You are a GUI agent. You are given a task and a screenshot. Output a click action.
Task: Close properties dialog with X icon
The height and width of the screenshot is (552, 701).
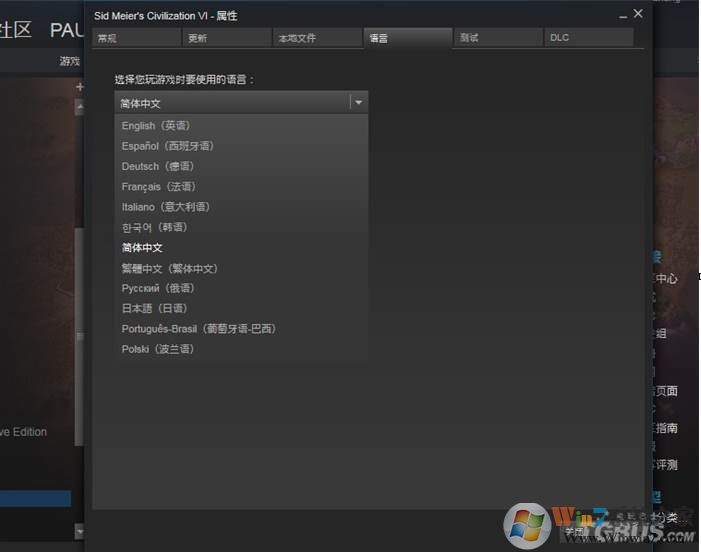pos(638,14)
